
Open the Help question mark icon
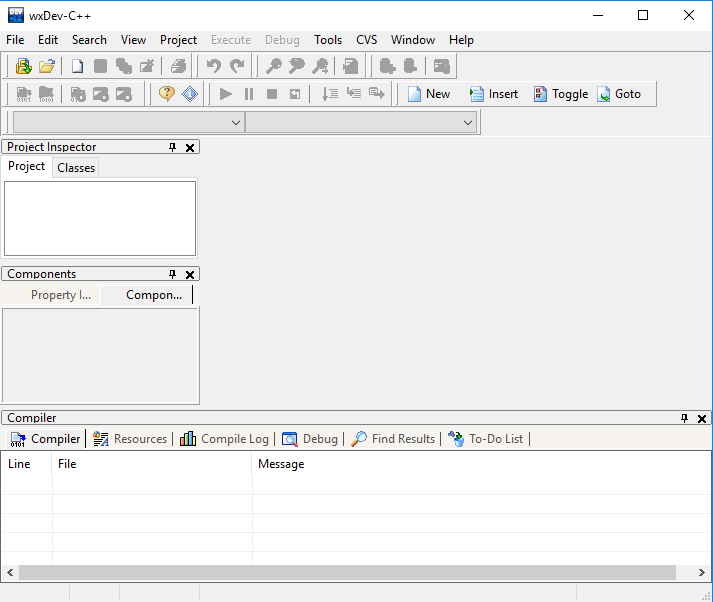(167, 94)
